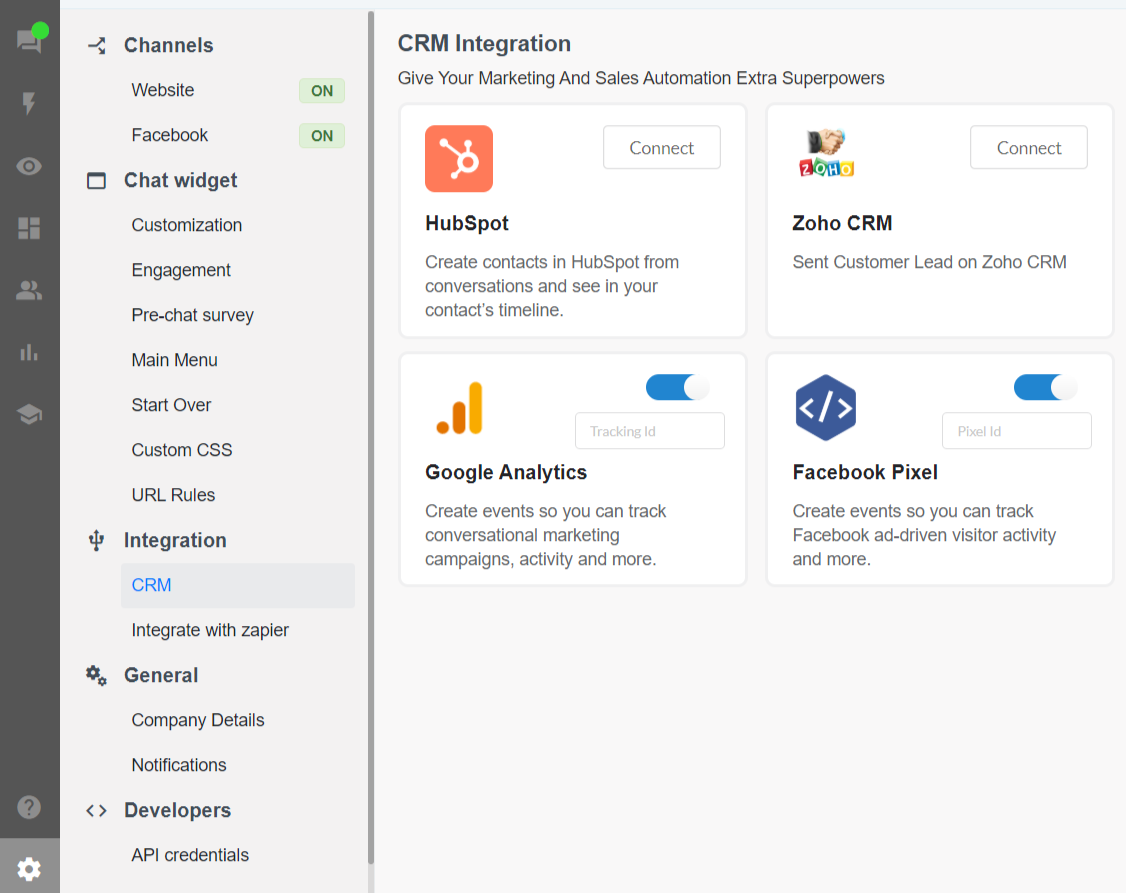The height and width of the screenshot is (893, 1126).
Task: Click the Tracking Id input field
Action: [x=649, y=431]
